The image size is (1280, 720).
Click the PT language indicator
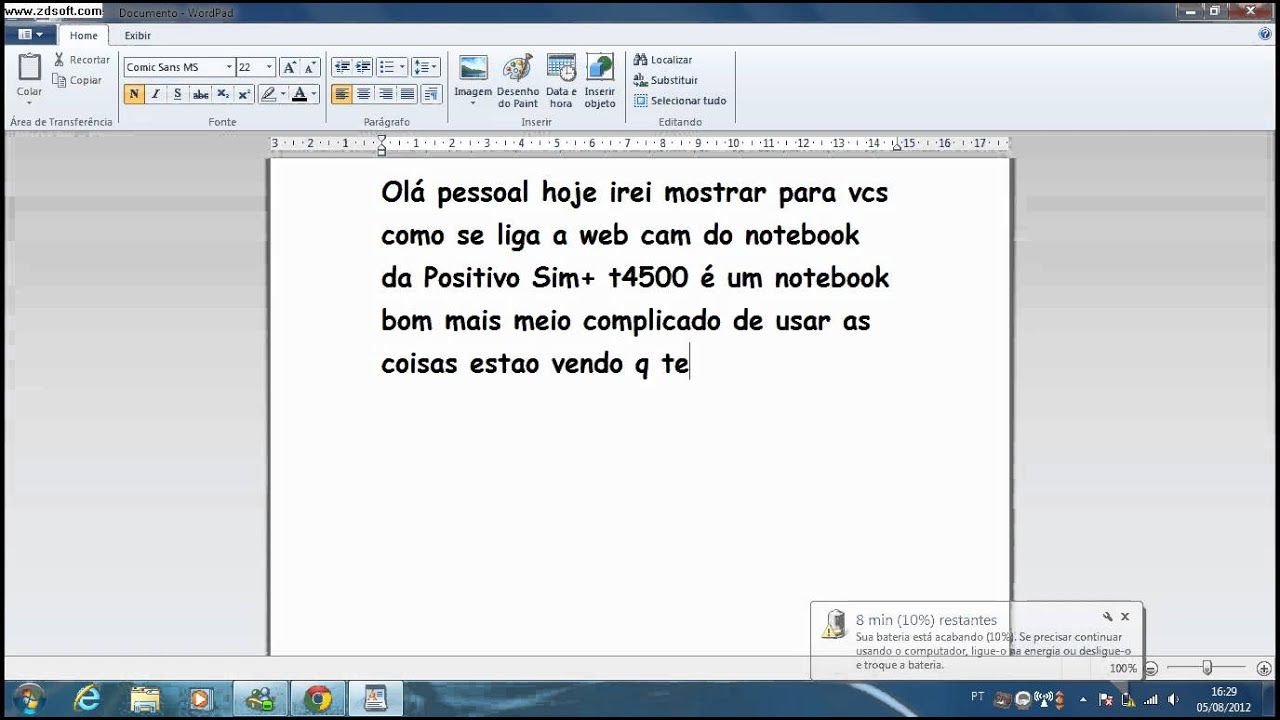tap(977, 697)
